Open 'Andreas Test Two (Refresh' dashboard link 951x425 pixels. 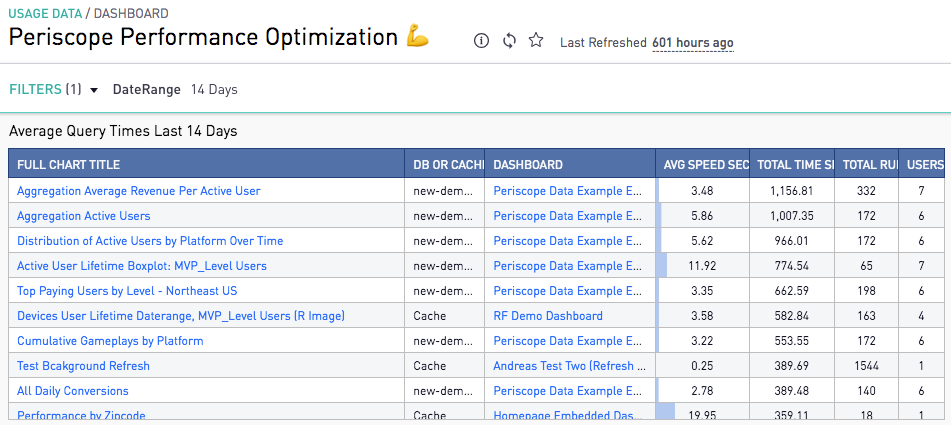pos(568,366)
